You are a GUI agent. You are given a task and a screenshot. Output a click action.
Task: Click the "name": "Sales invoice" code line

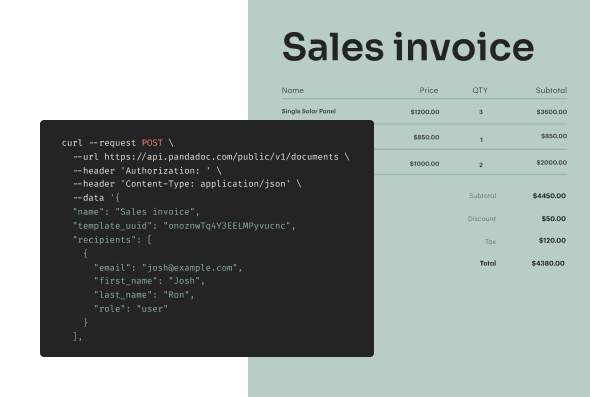(x=136, y=212)
